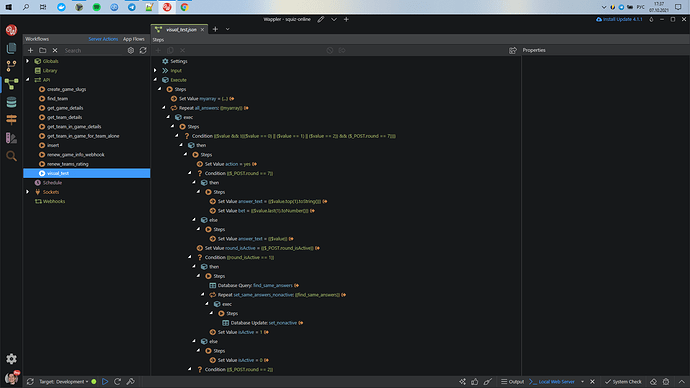Collapse the Repeat all_answers step
The height and width of the screenshot is (388, 690).
164,108
